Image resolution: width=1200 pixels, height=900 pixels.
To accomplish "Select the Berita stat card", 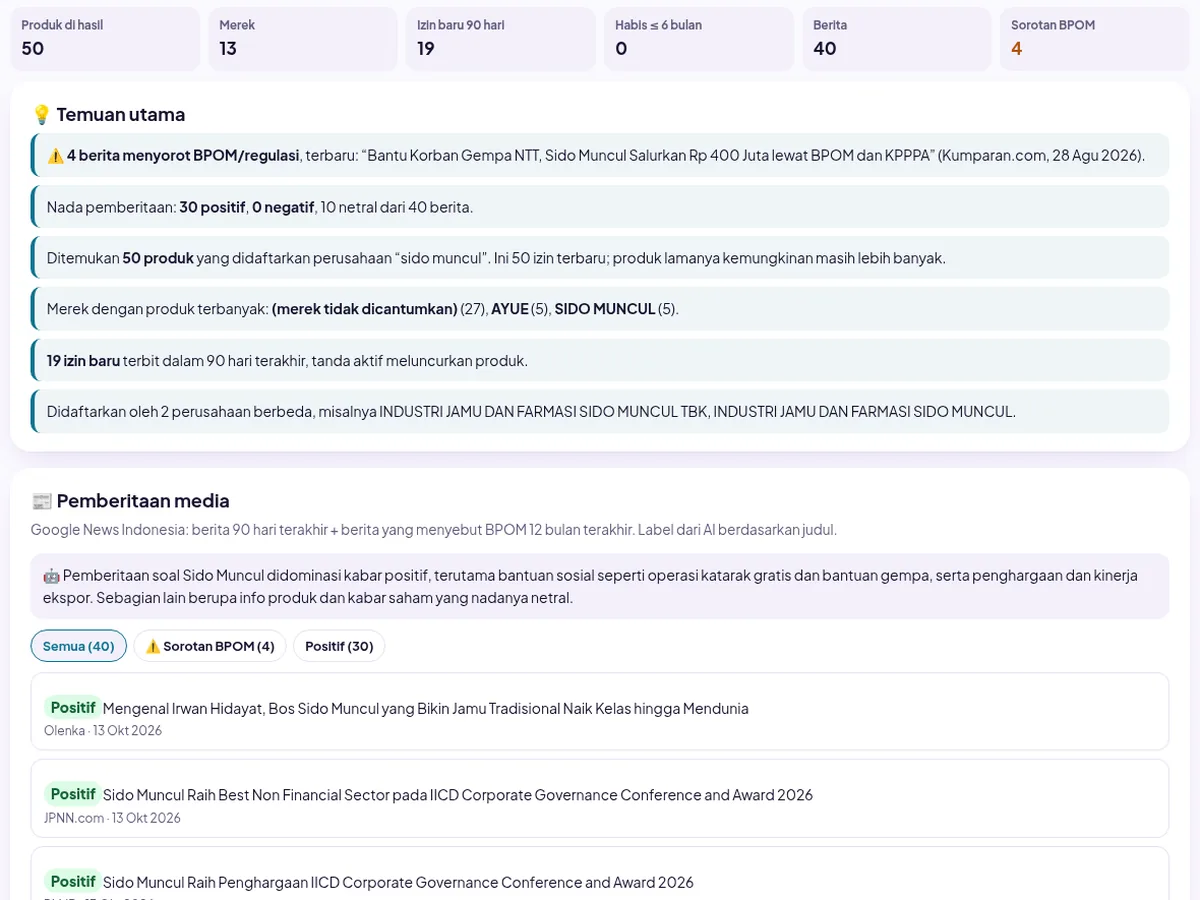I will click(897, 39).
